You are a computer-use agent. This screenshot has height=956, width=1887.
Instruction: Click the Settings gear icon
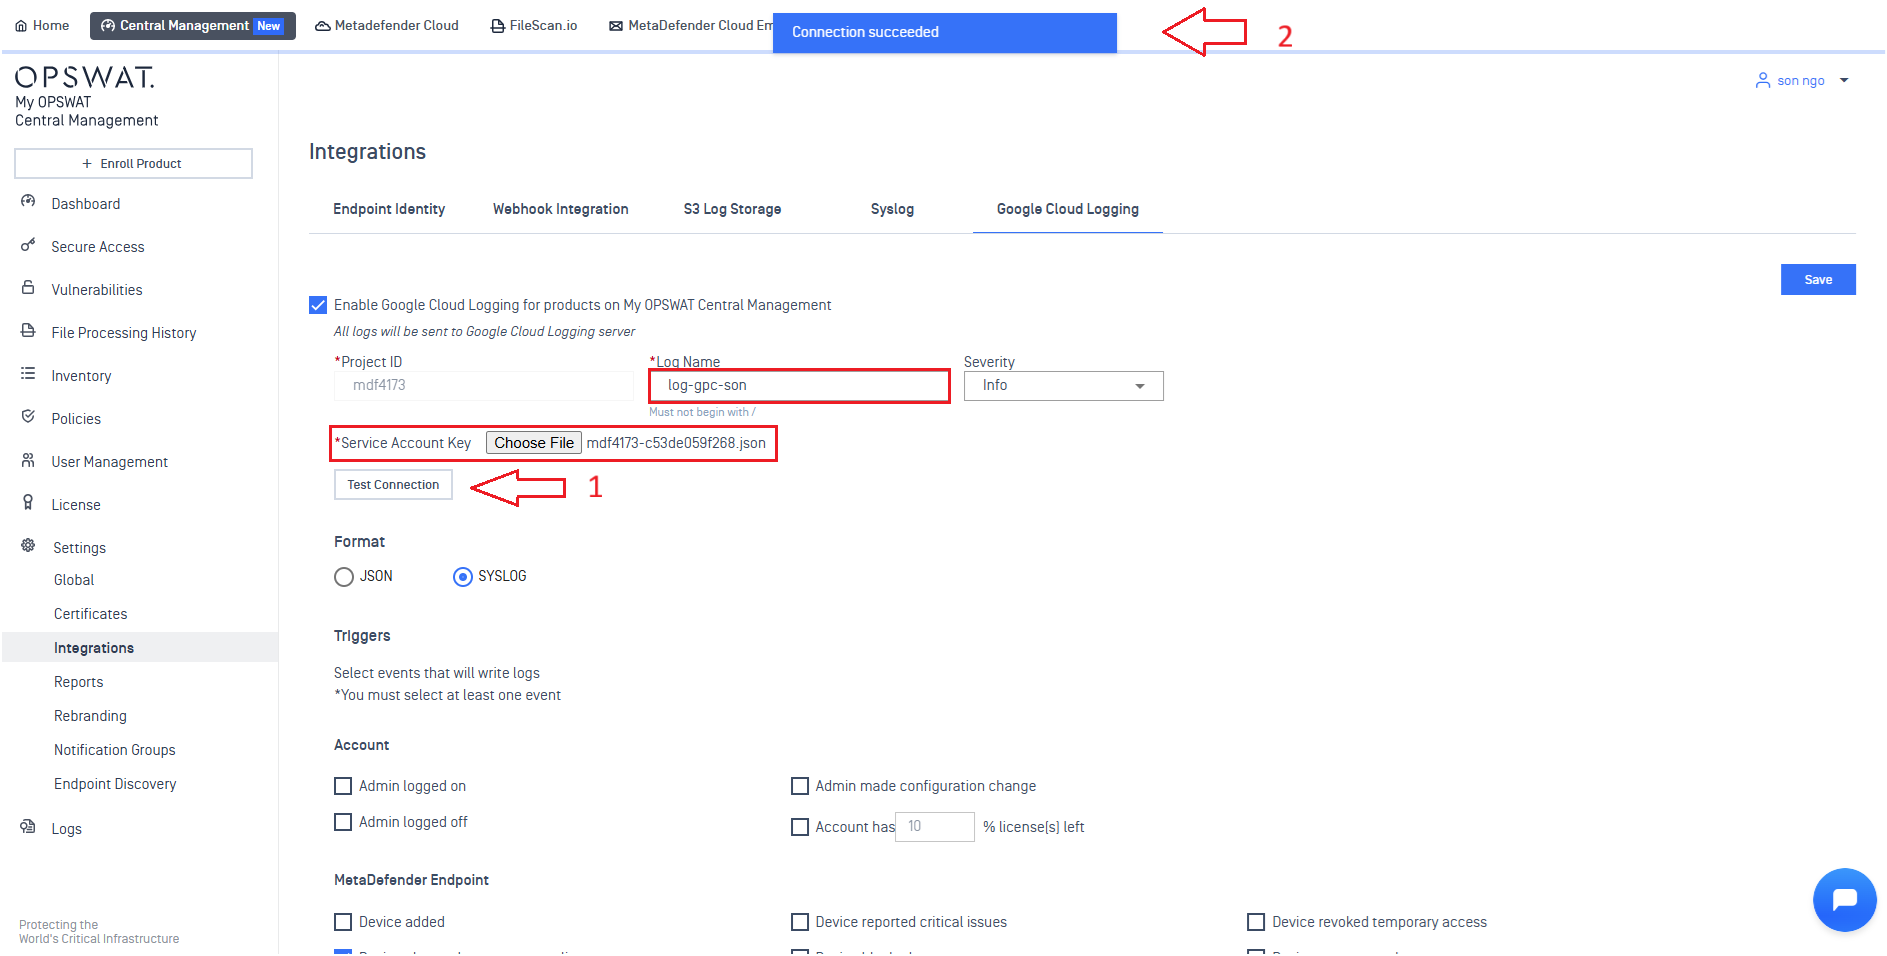28,546
